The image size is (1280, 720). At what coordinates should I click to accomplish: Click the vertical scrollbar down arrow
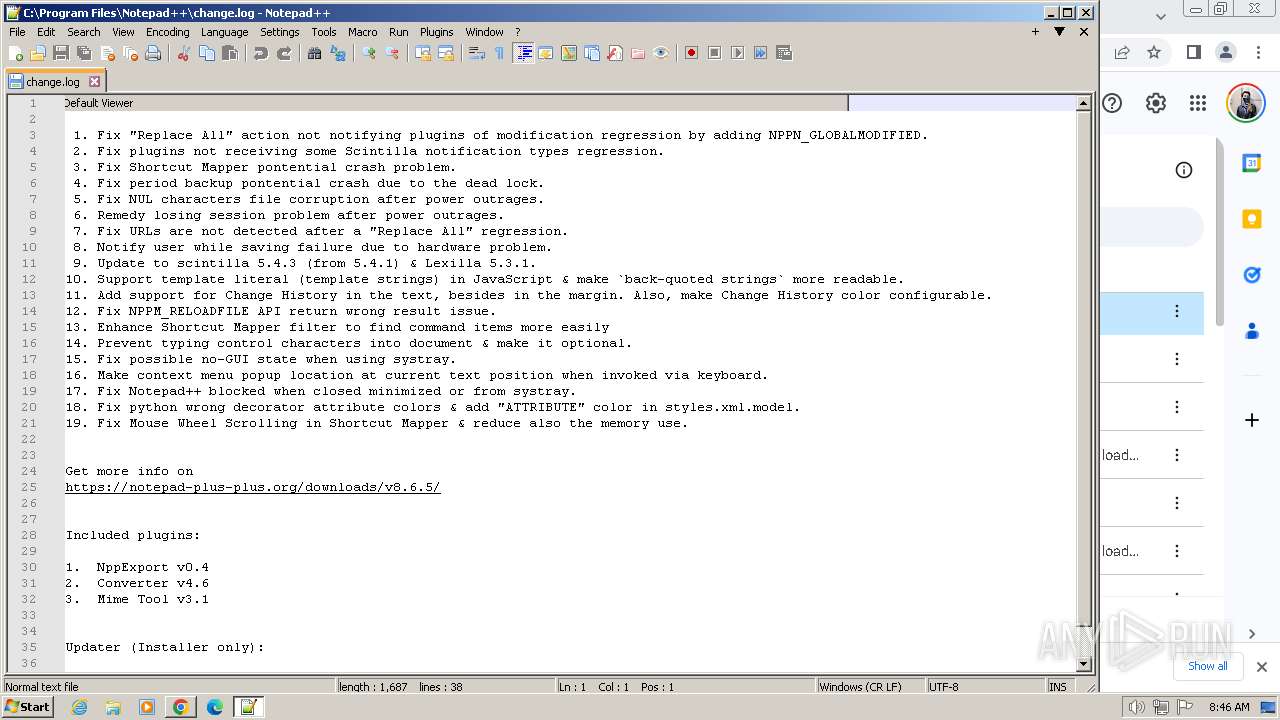[x=1084, y=664]
